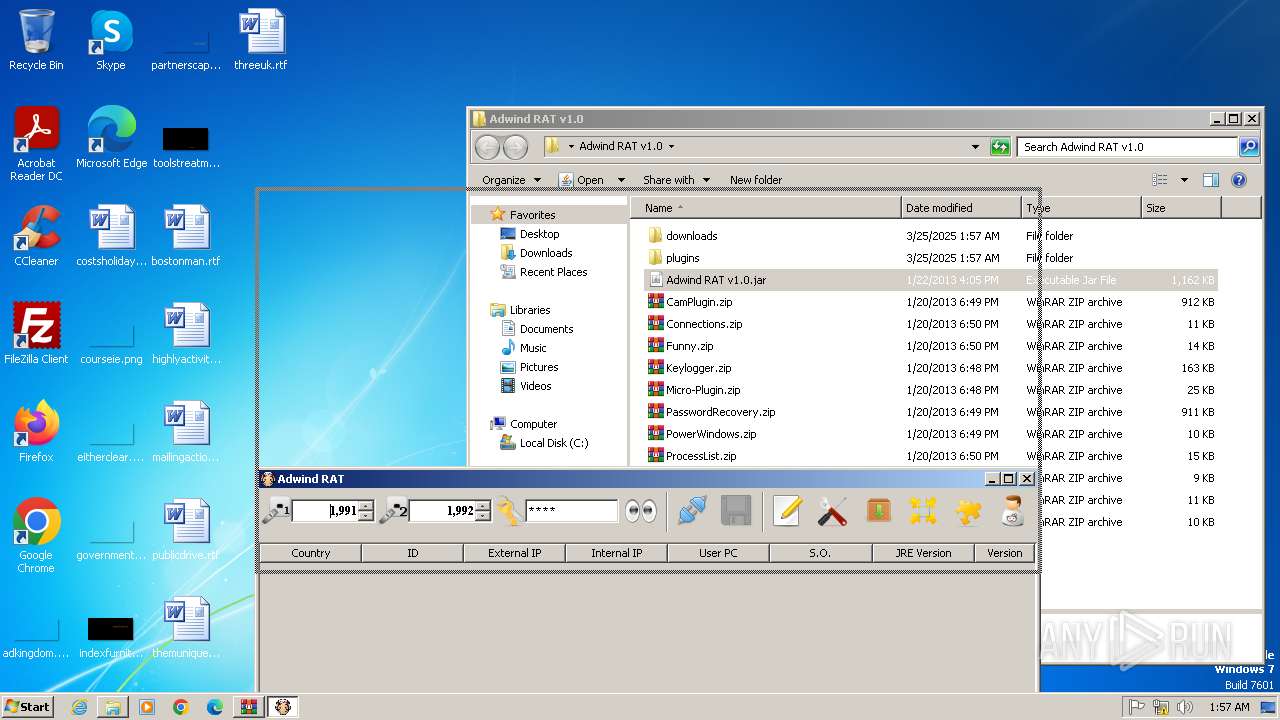Select Documents under Libraries
This screenshot has height=720, width=1280.
[x=546, y=329]
